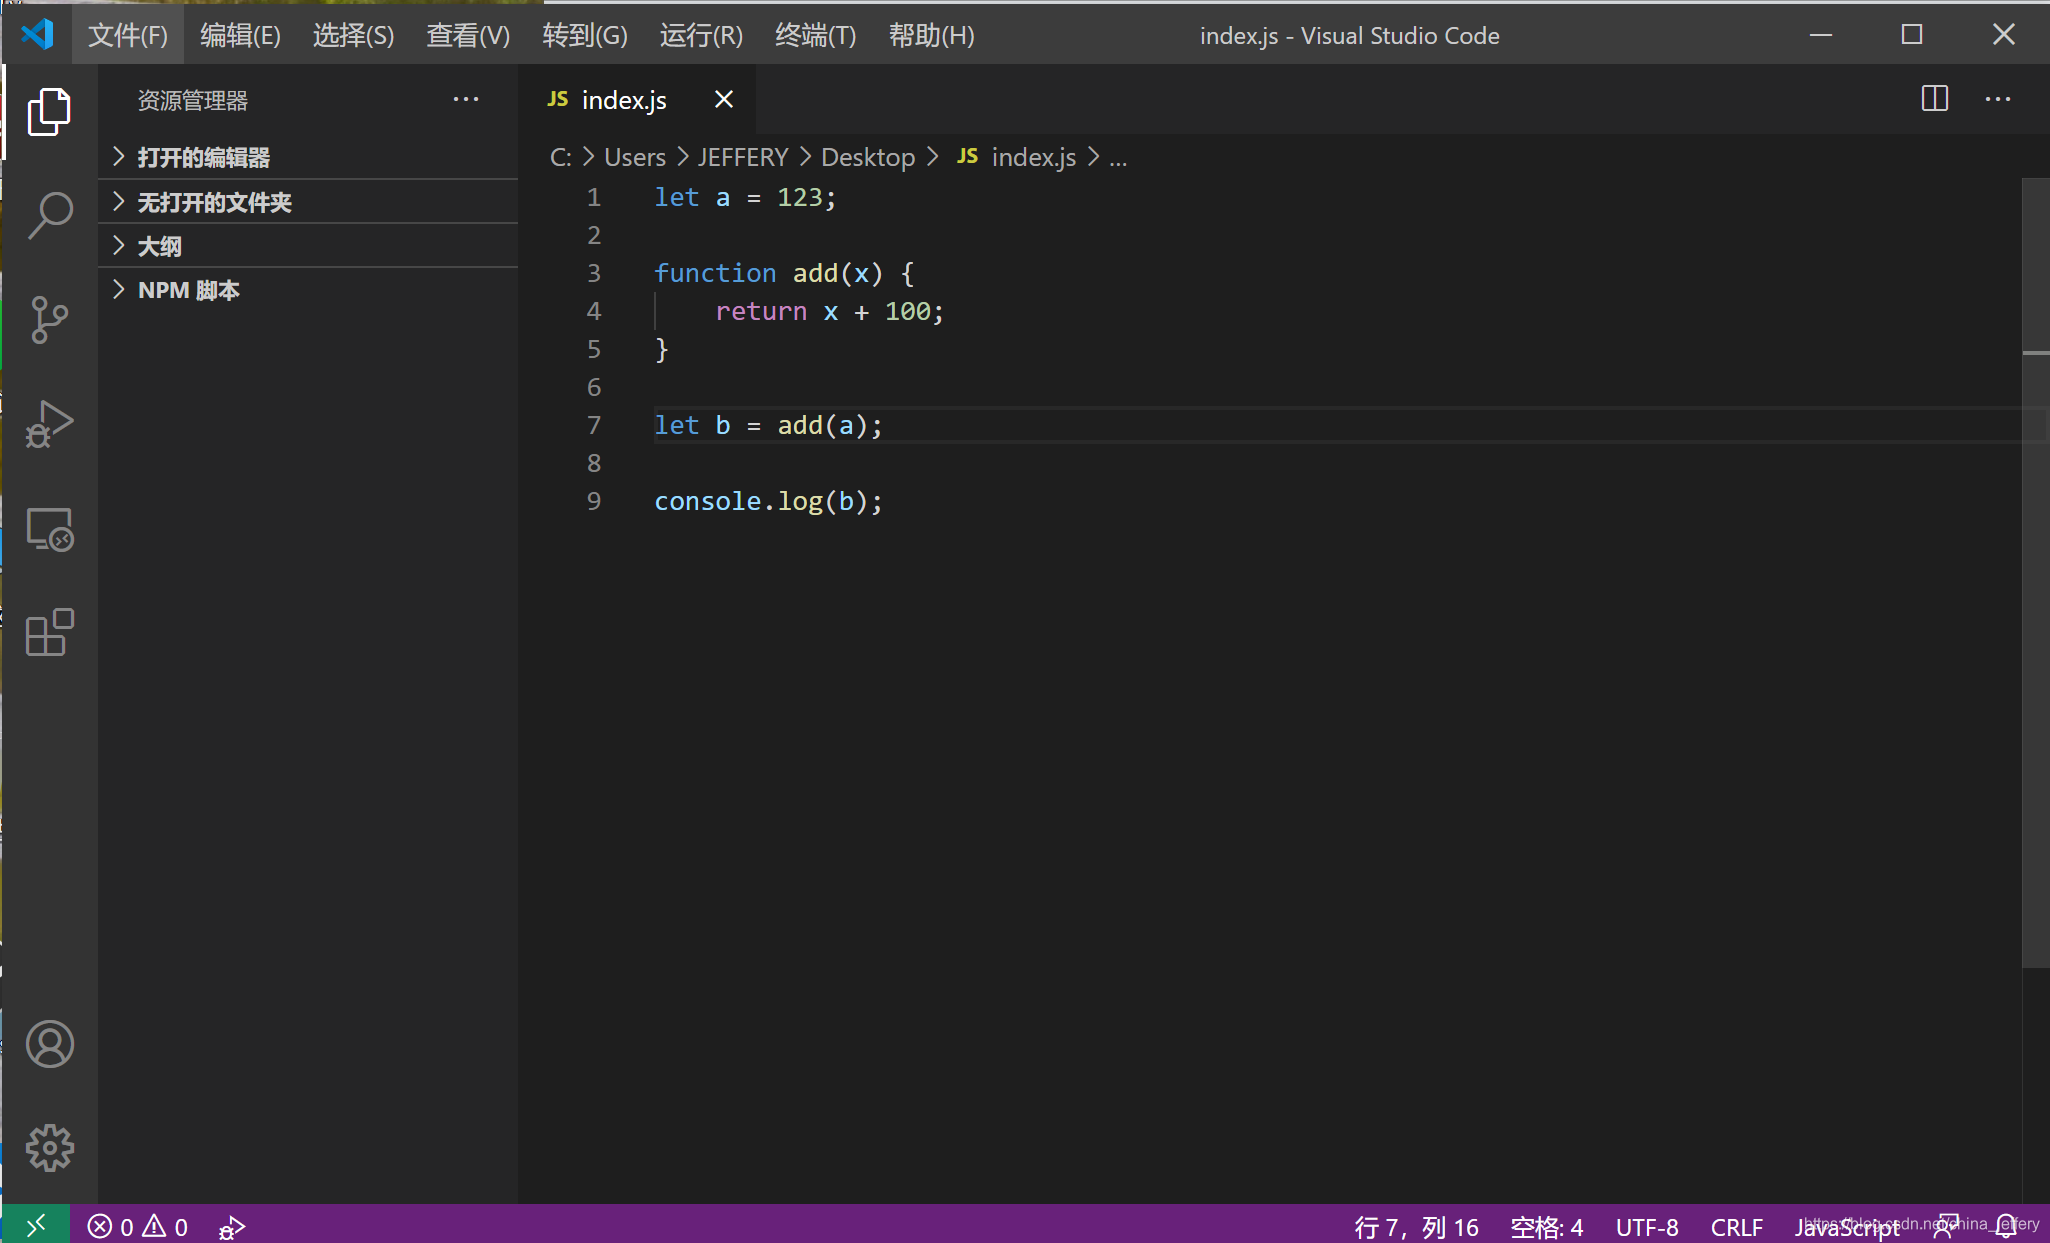Open the Search view icon
This screenshot has width=2050, height=1243.
tap(49, 215)
